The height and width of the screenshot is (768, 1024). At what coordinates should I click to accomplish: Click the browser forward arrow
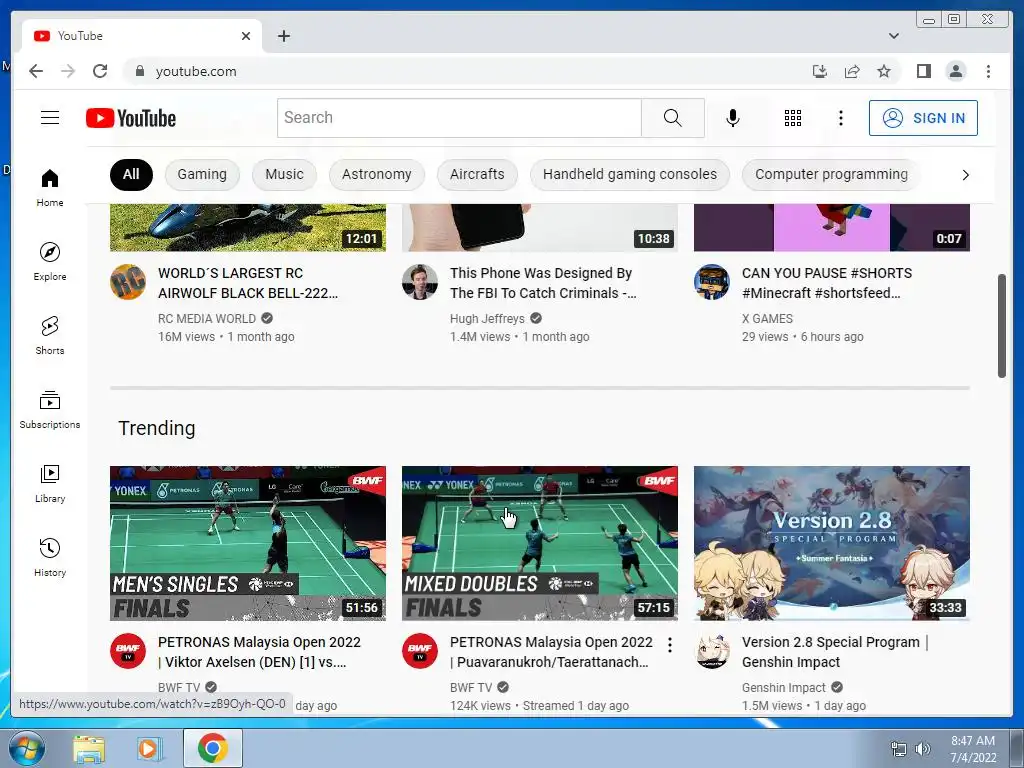[x=68, y=71]
